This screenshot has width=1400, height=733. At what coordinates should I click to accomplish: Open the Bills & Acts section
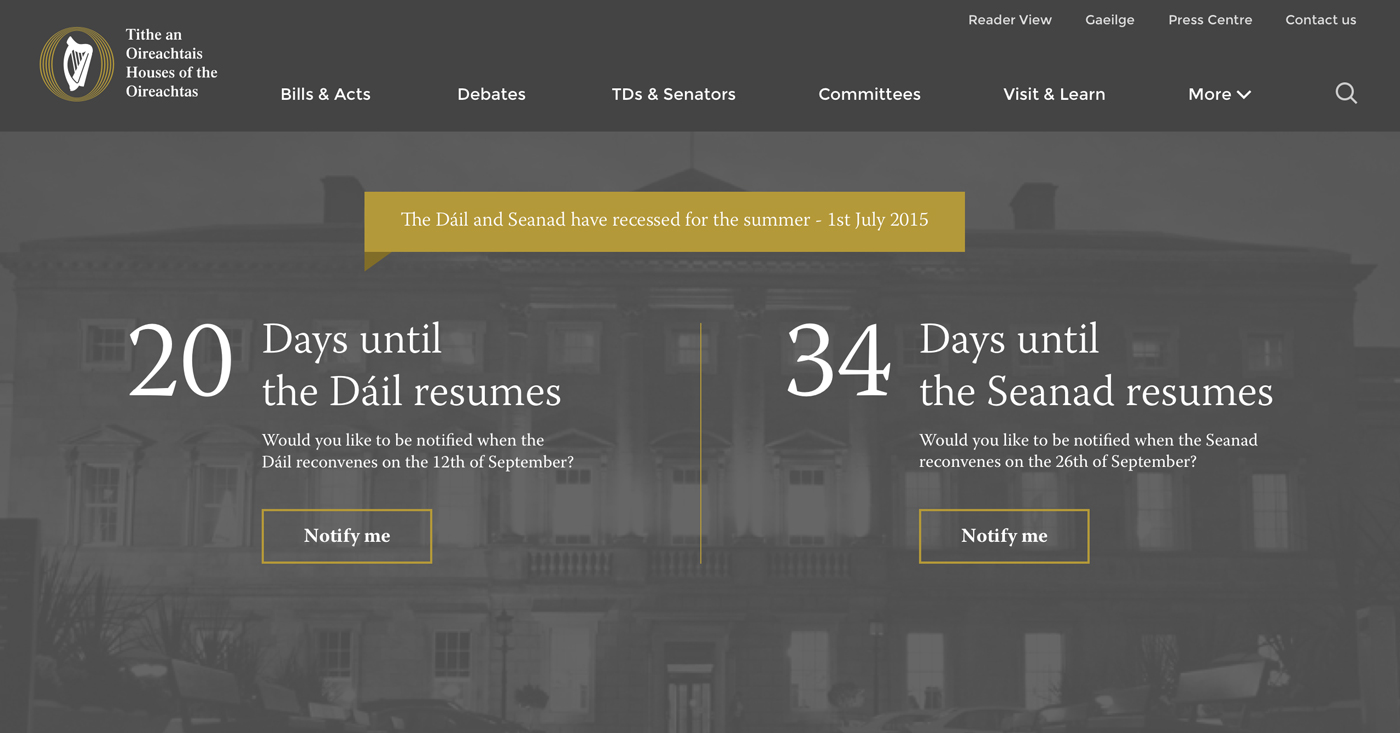[325, 94]
